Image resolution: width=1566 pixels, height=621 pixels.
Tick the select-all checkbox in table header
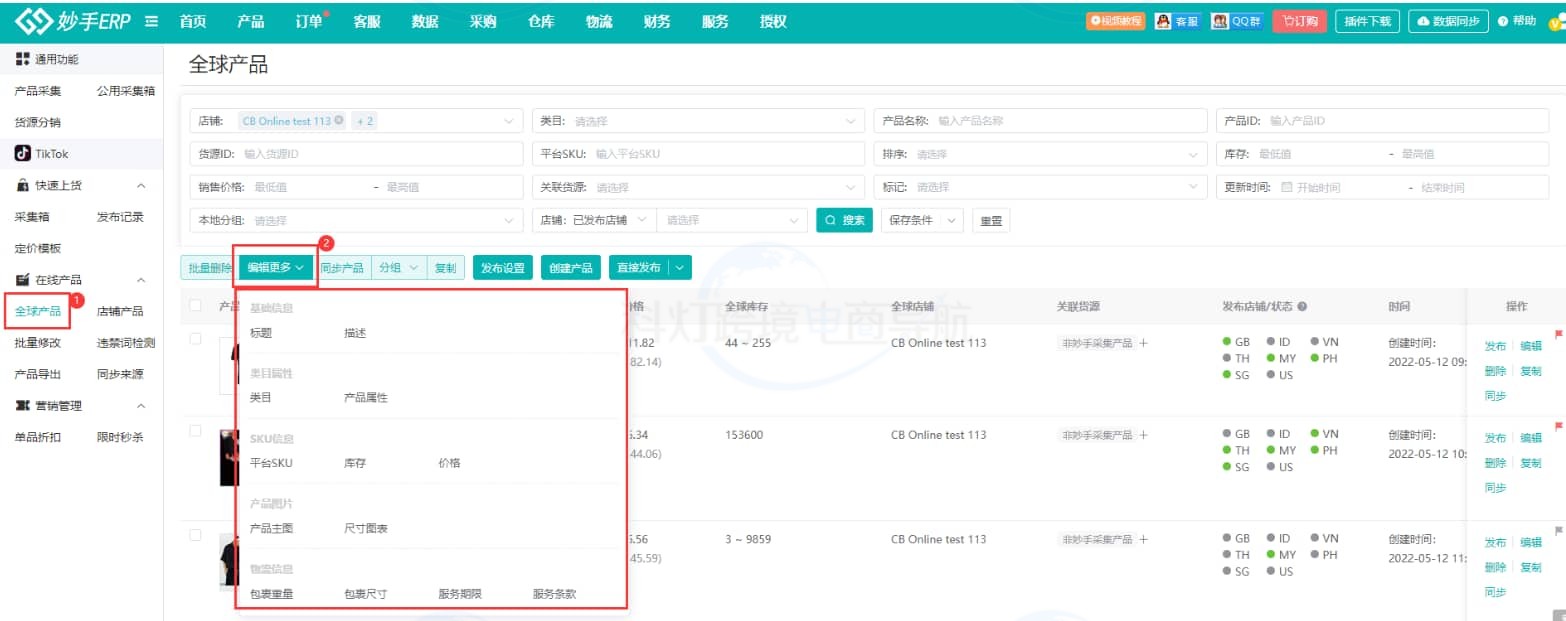point(195,306)
